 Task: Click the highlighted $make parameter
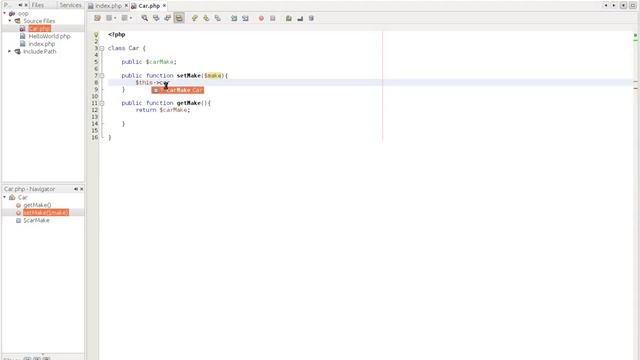click(x=213, y=76)
